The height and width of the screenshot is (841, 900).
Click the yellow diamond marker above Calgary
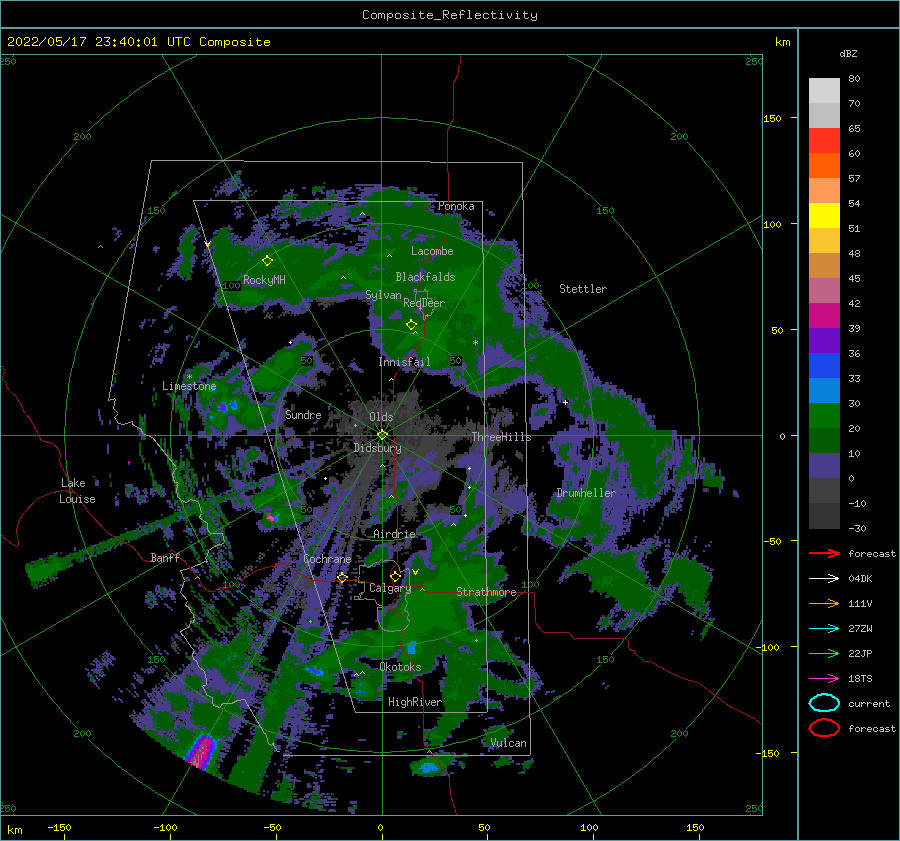[x=395, y=576]
